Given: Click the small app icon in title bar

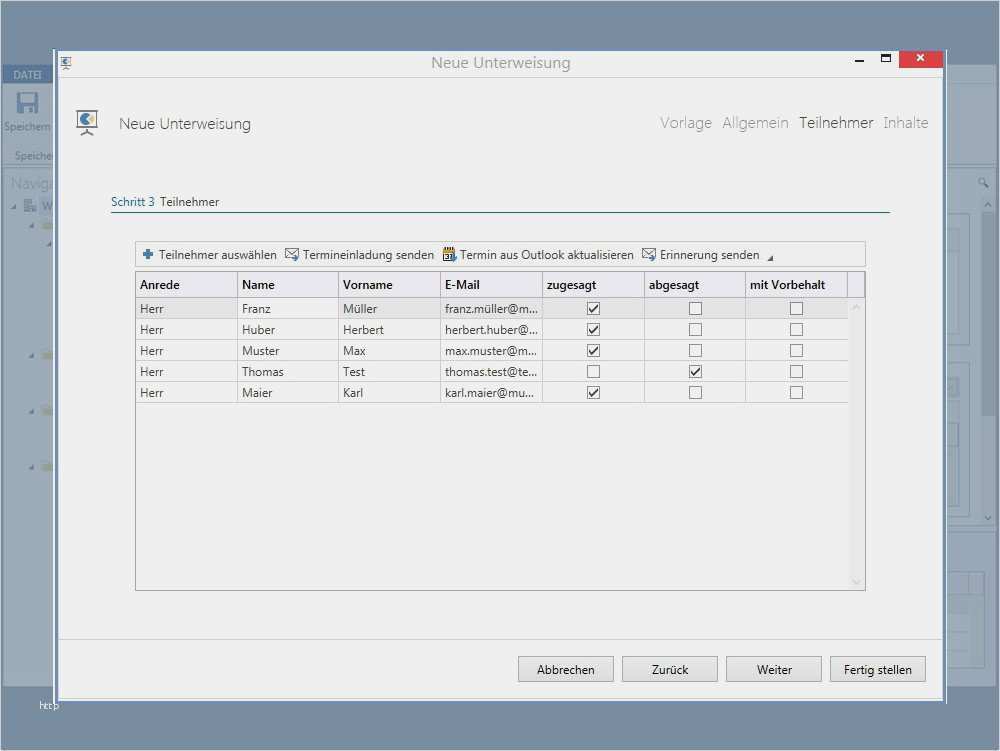Looking at the screenshot, I should click(x=66, y=63).
